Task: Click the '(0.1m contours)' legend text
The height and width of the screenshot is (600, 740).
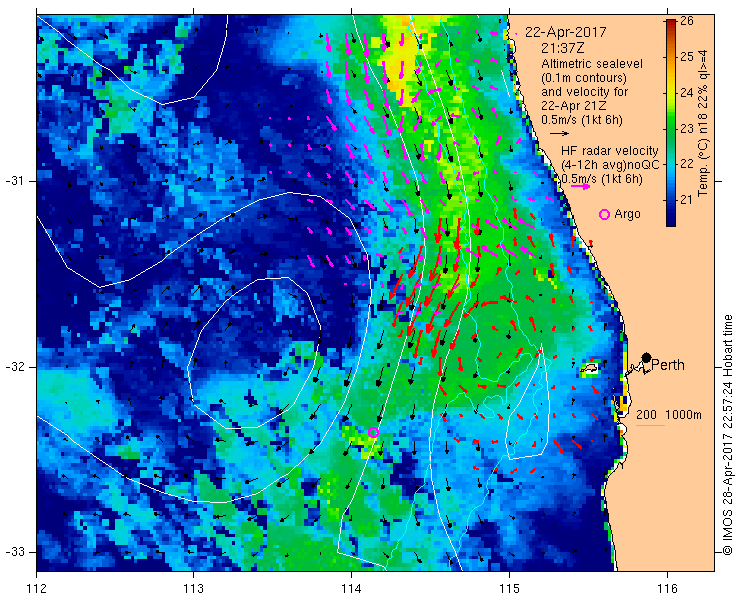Action: pos(584,77)
